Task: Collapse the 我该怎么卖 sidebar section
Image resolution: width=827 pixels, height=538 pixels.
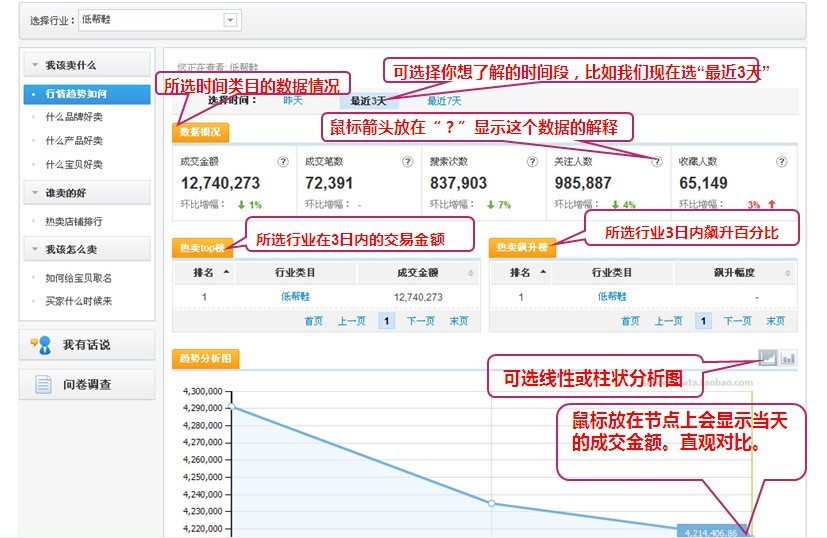Action: click(87, 249)
